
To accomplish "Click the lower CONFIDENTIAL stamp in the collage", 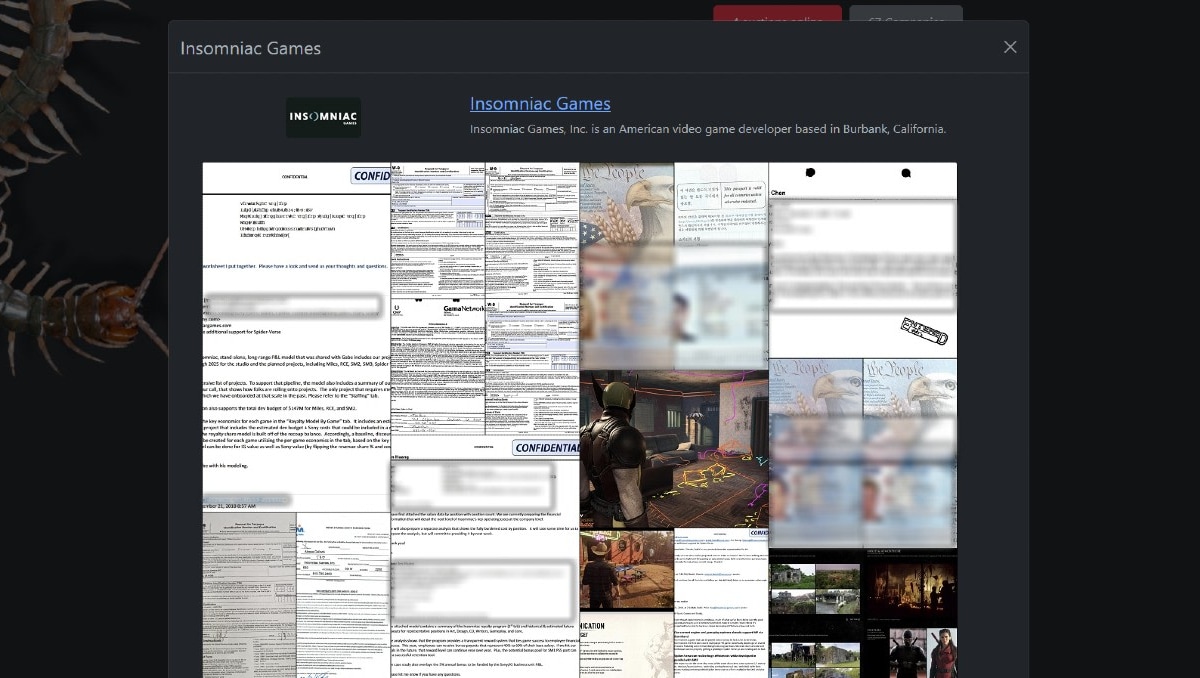I will 546,447.
